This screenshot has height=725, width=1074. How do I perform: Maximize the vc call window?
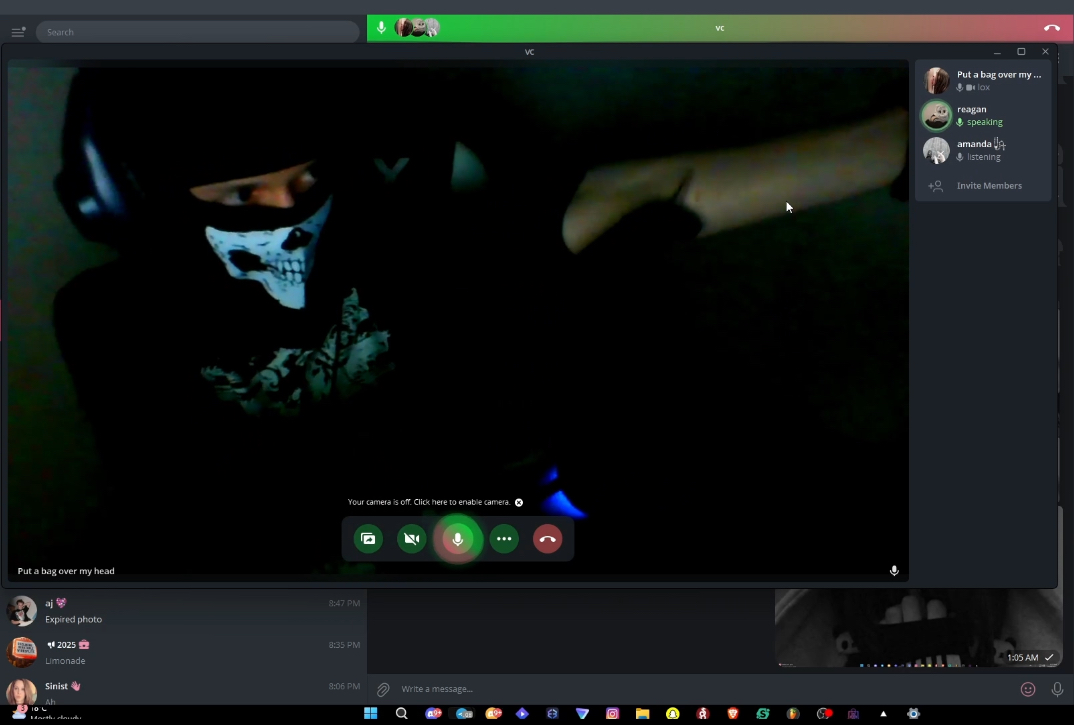(x=1021, y=51)
